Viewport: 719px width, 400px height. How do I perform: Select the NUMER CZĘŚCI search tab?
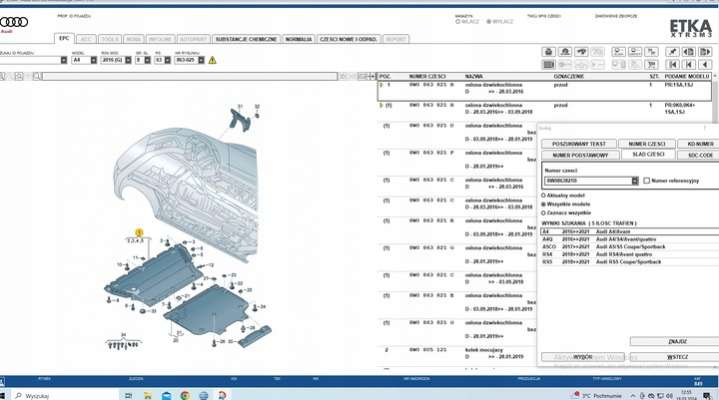(647, 144)
